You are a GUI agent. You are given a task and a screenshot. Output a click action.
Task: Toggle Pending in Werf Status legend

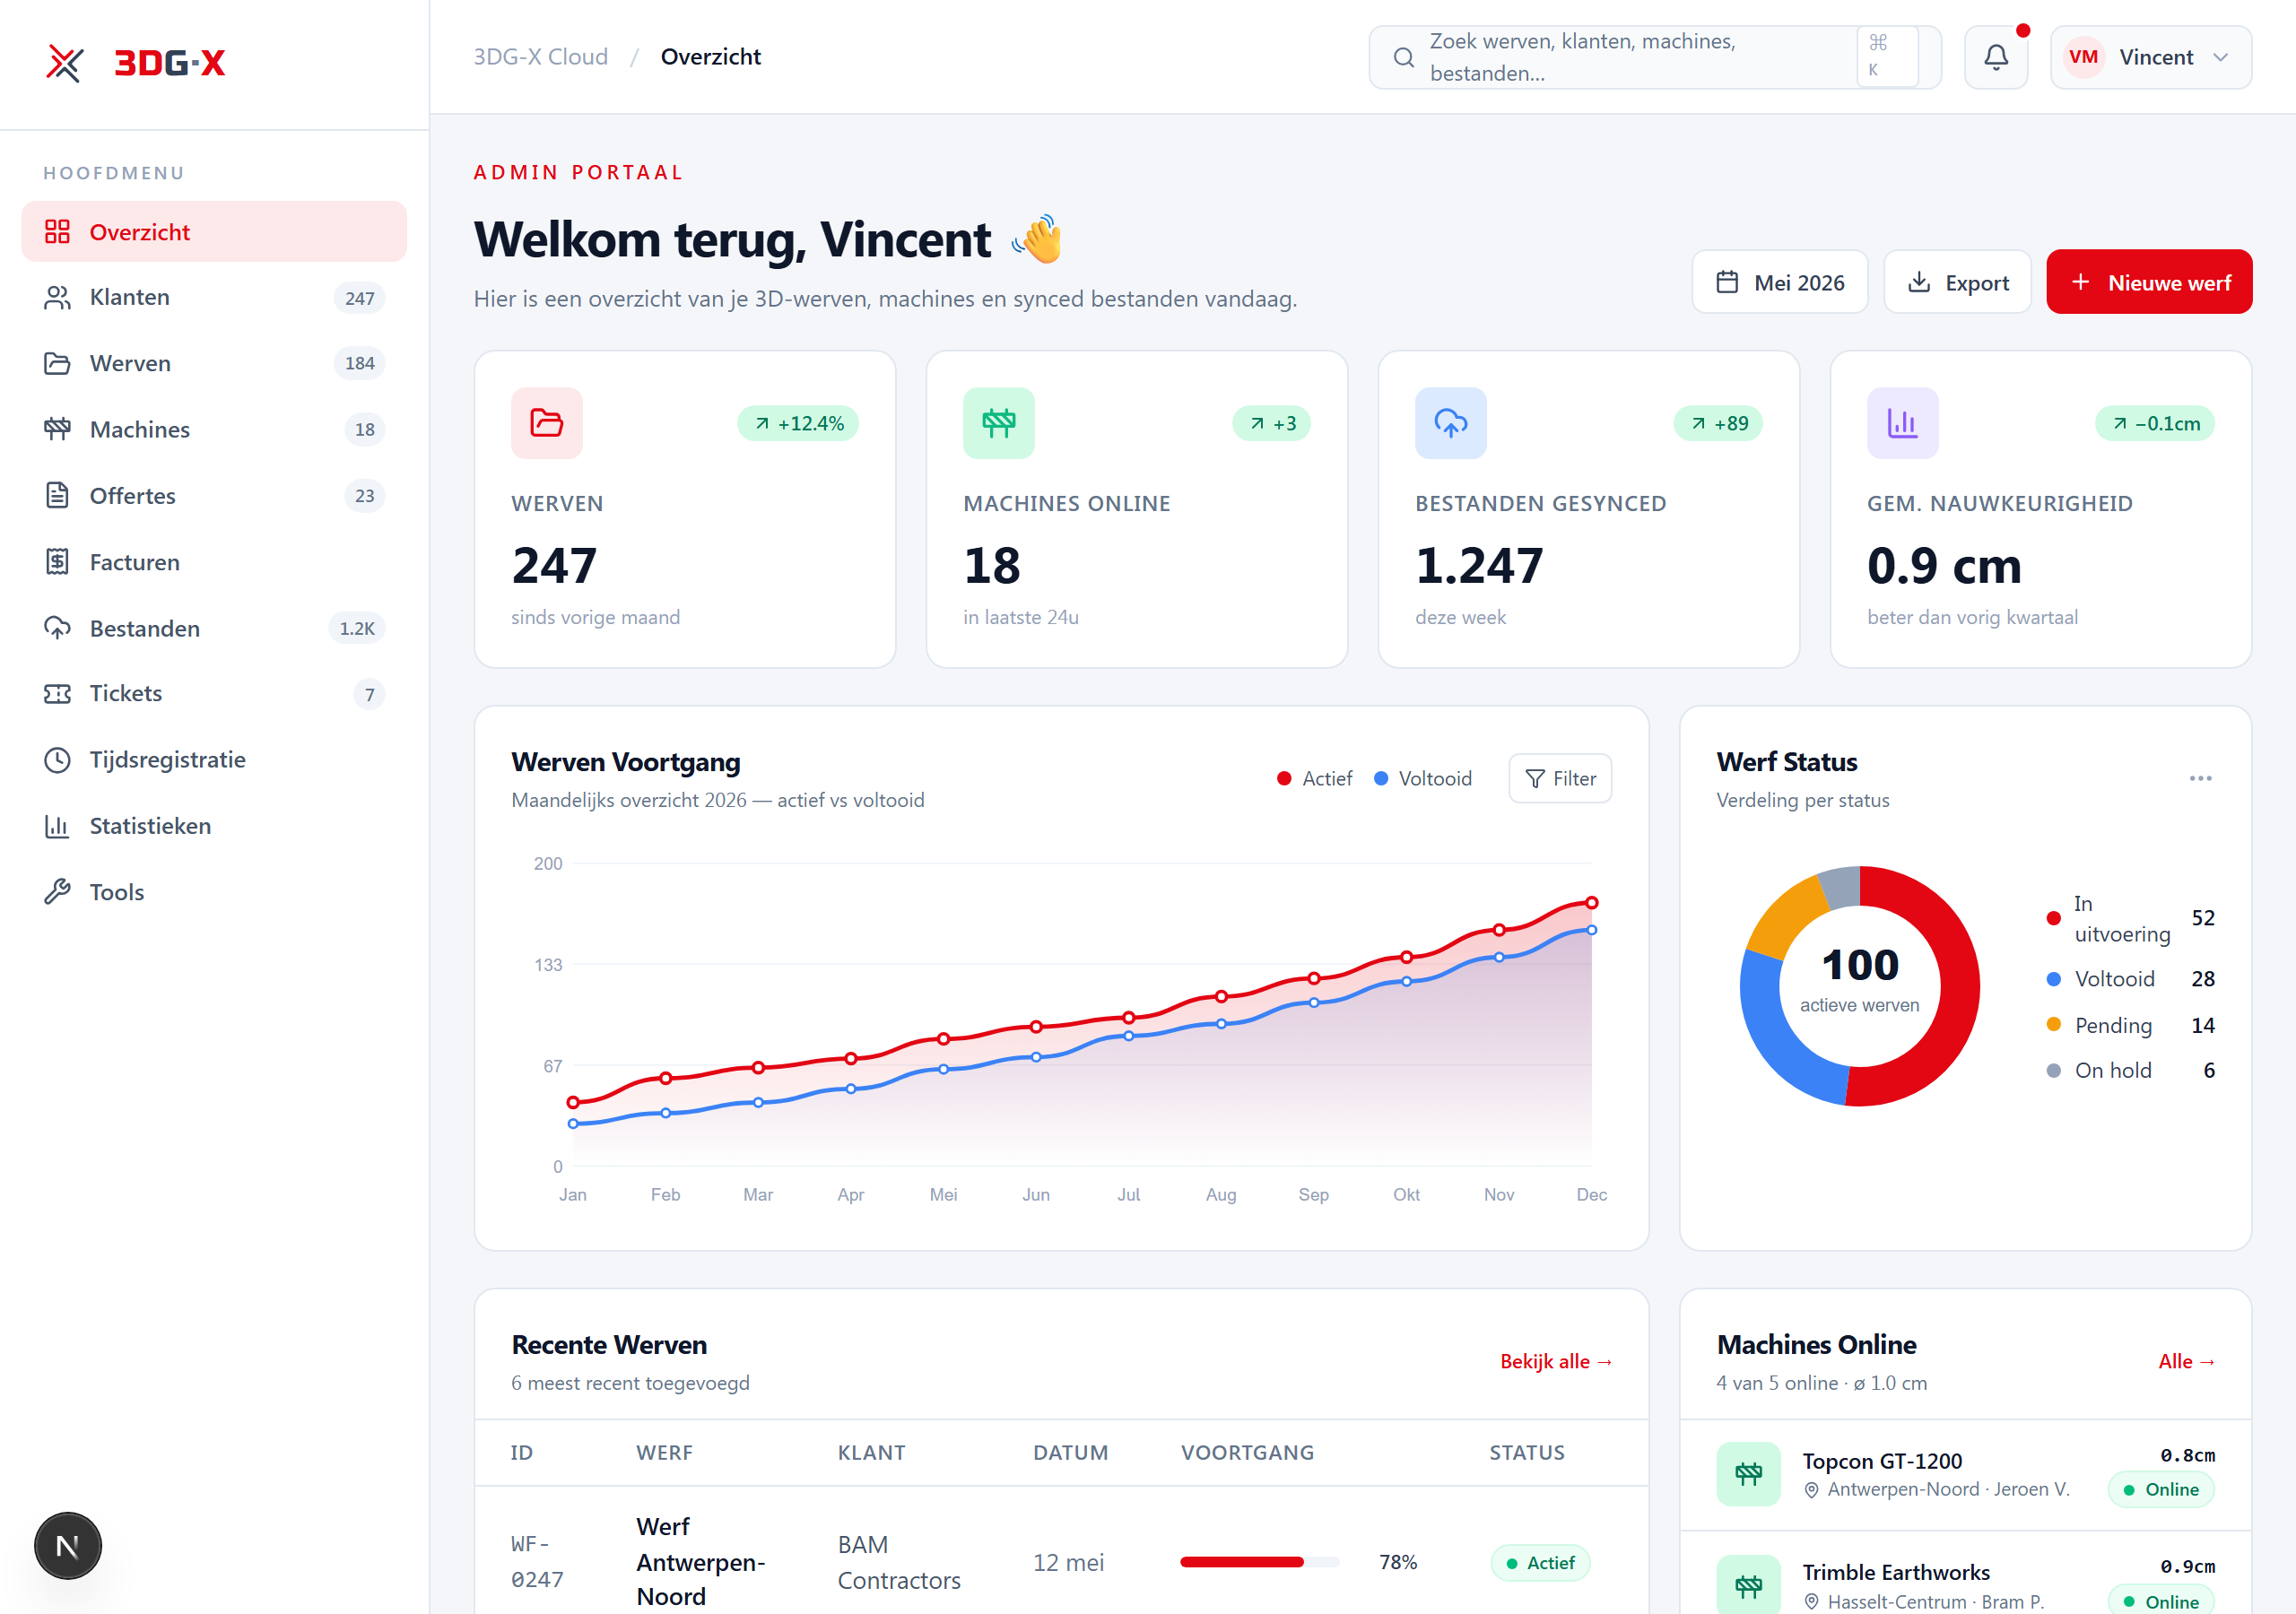click(2130, 1025)
